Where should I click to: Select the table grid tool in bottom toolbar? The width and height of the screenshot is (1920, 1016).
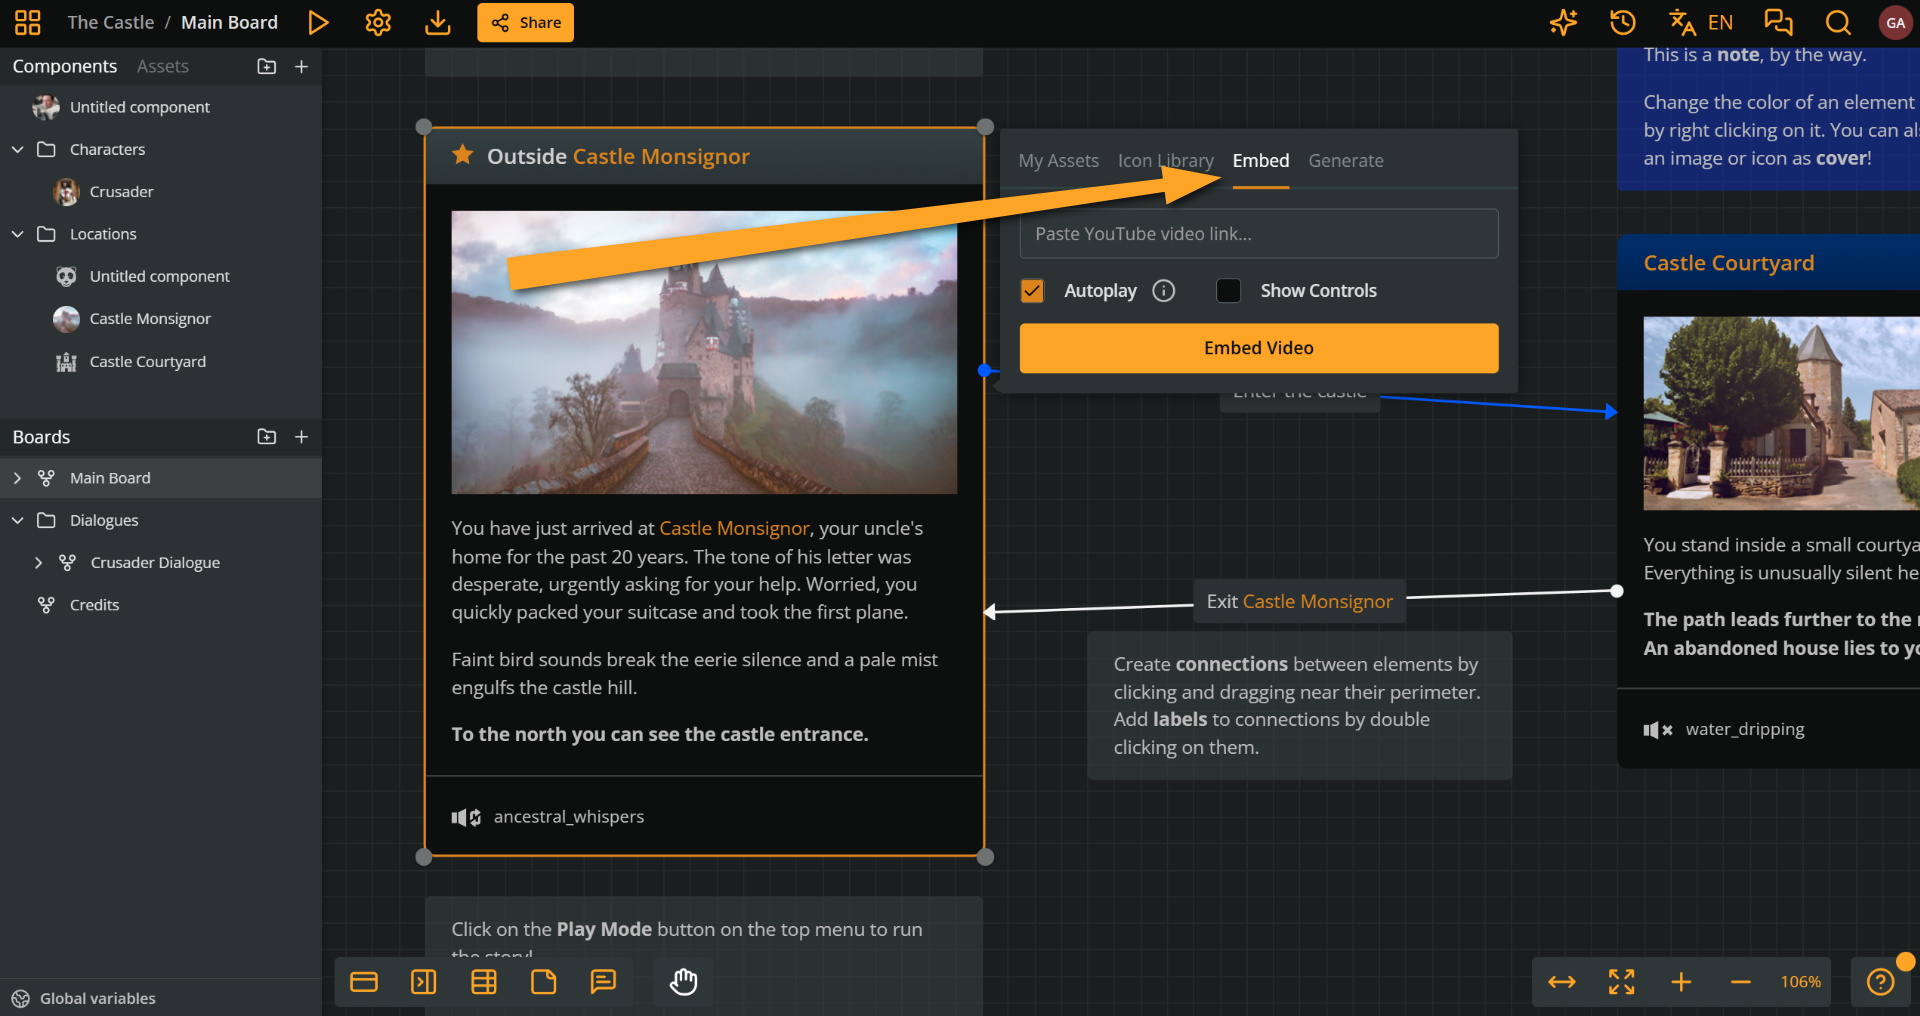[484, 982]
